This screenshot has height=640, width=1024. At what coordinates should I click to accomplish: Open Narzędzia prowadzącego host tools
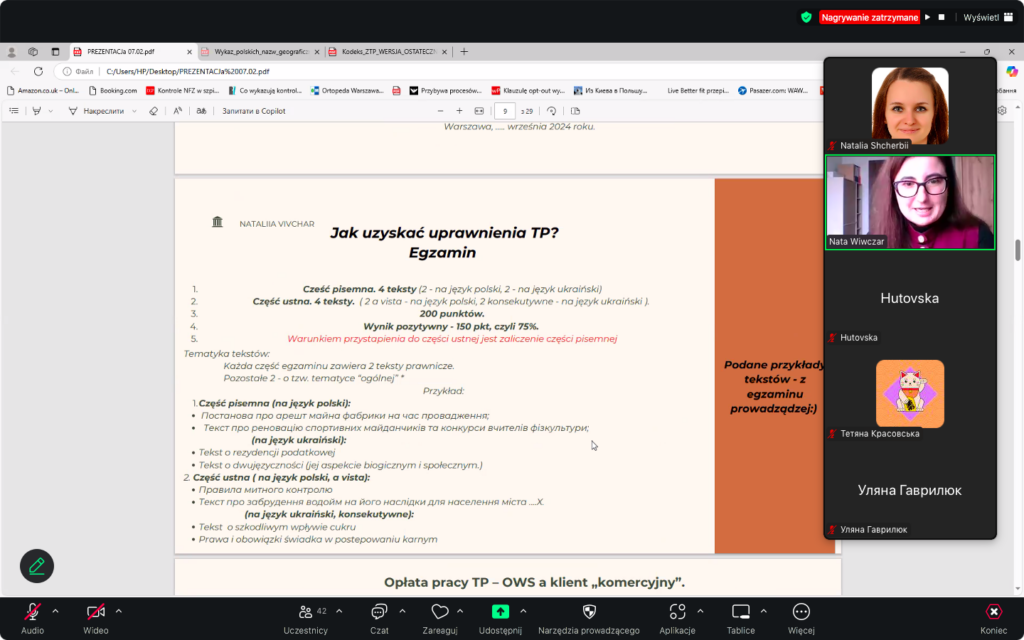click(x=588, y=612)
